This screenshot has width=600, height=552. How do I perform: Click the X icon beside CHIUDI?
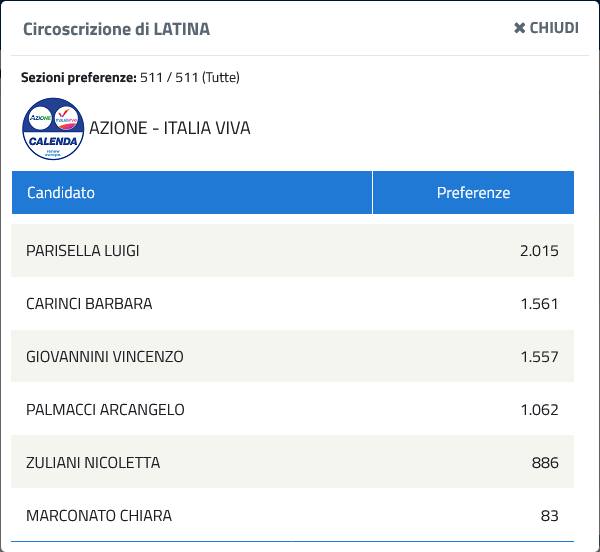[519, 28]
